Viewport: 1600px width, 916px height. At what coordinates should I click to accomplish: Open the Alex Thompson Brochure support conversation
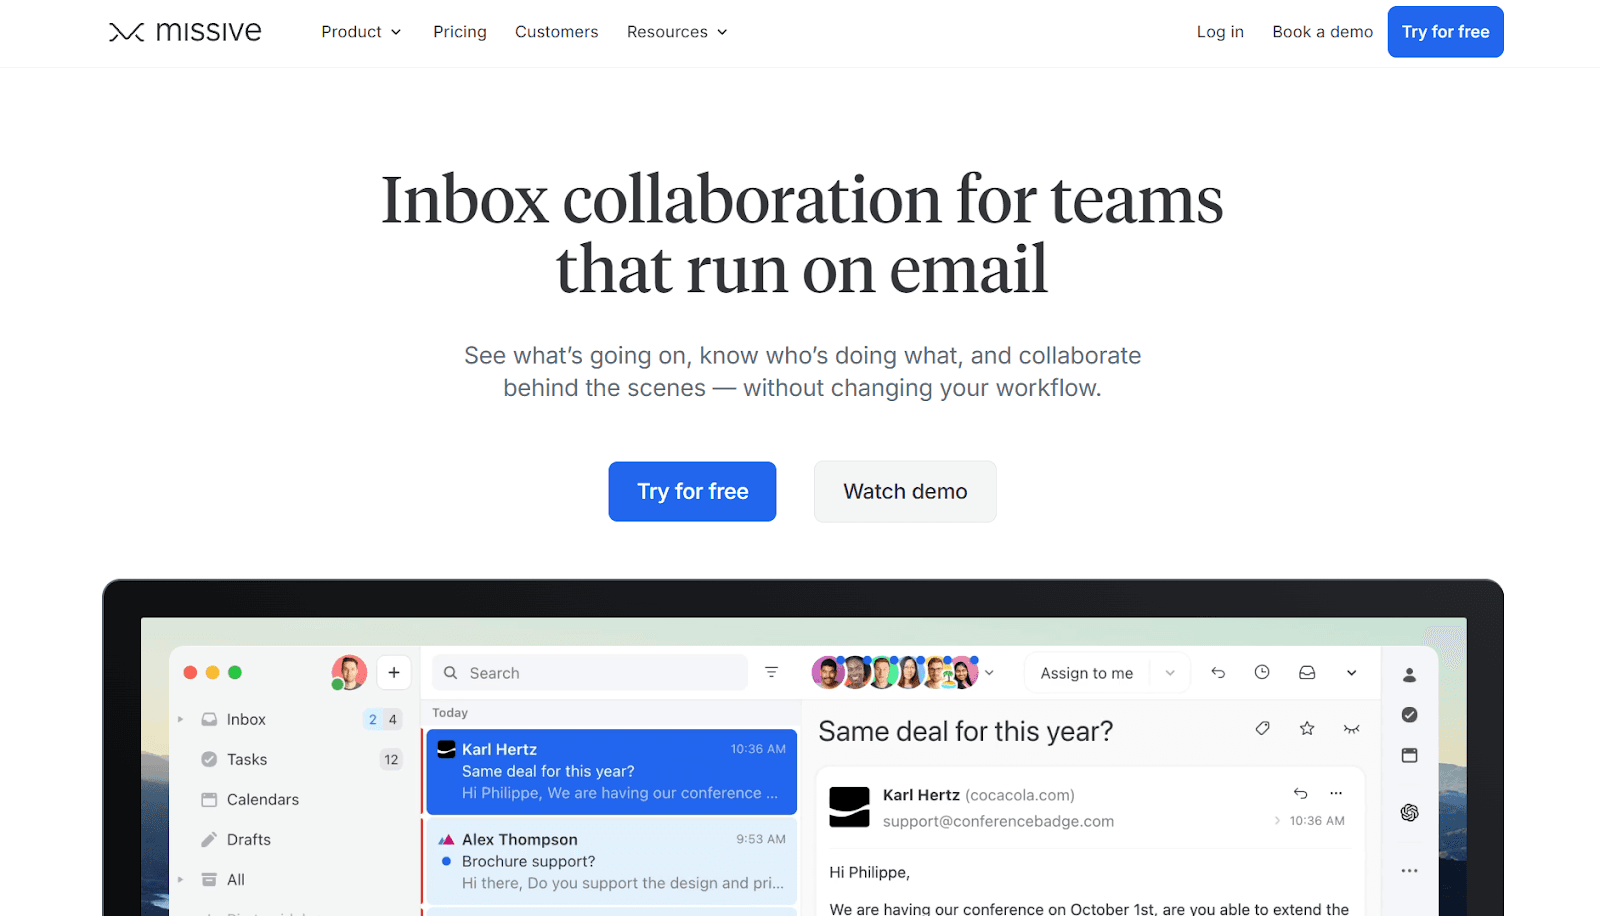point(610,861)
